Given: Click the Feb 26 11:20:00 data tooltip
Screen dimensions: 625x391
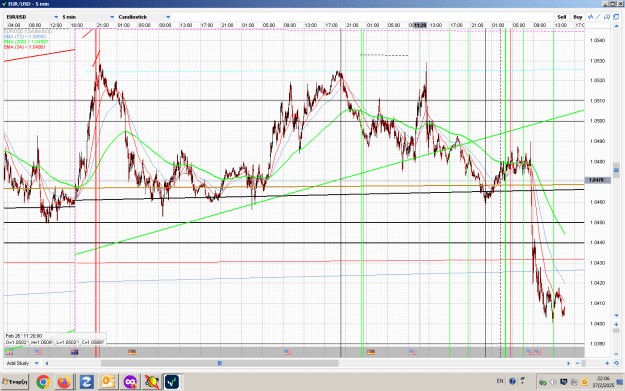Looking at the screenshot, I should pyautogui.click(x=55, y=339).
